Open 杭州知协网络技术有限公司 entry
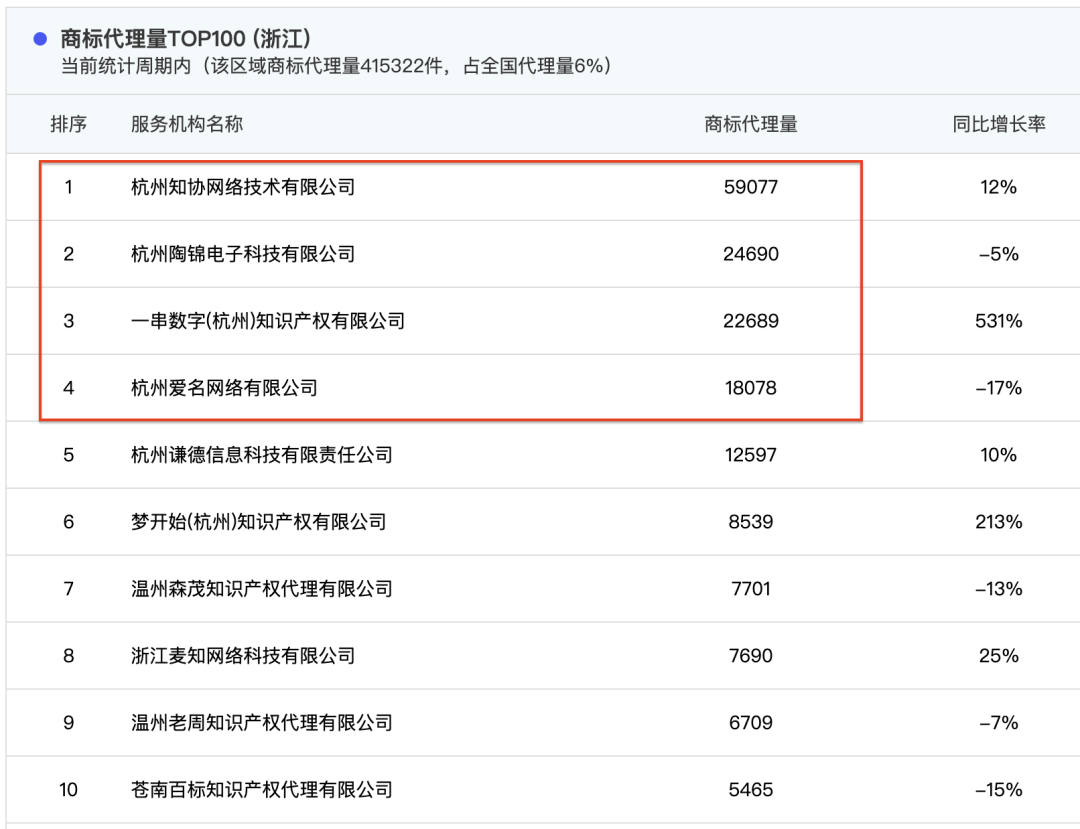Image resolution: width=1080 pixels, height=829 pixels. tap(243, 187)
